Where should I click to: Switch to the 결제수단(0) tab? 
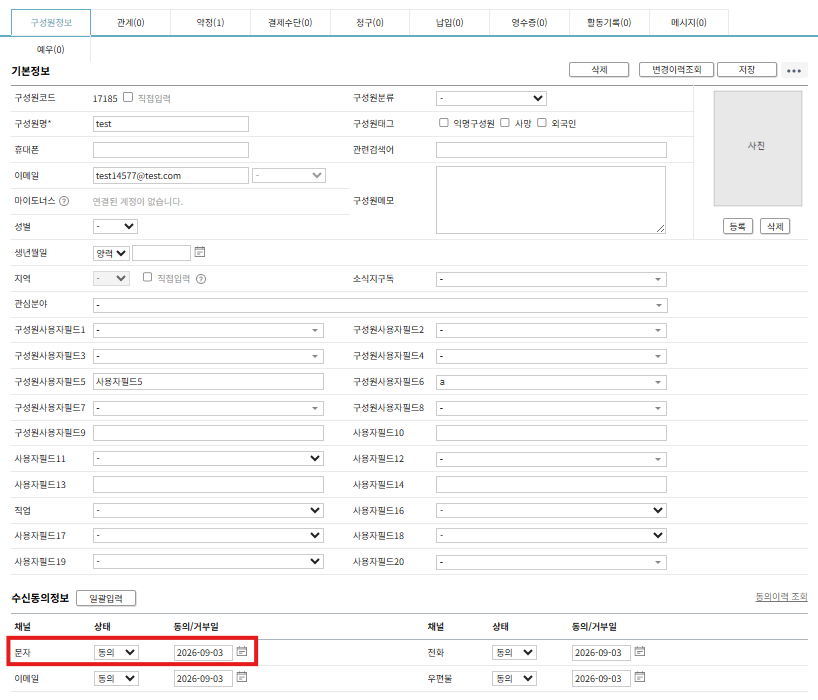point(290,22)
